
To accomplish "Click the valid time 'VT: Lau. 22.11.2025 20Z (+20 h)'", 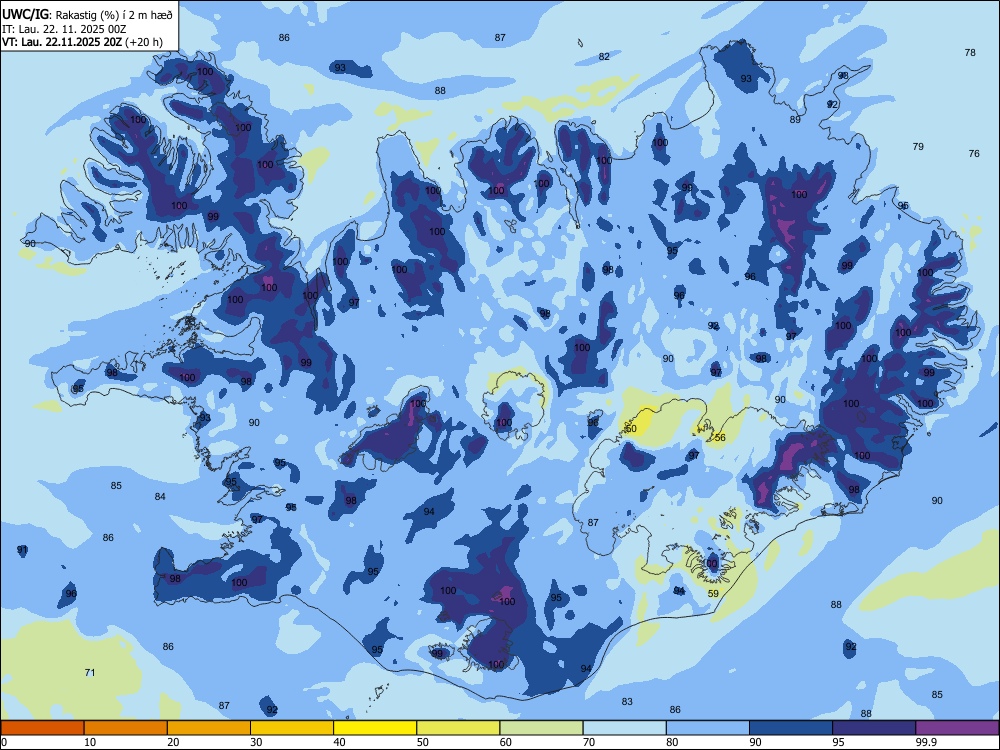I will tap(82, 43).
